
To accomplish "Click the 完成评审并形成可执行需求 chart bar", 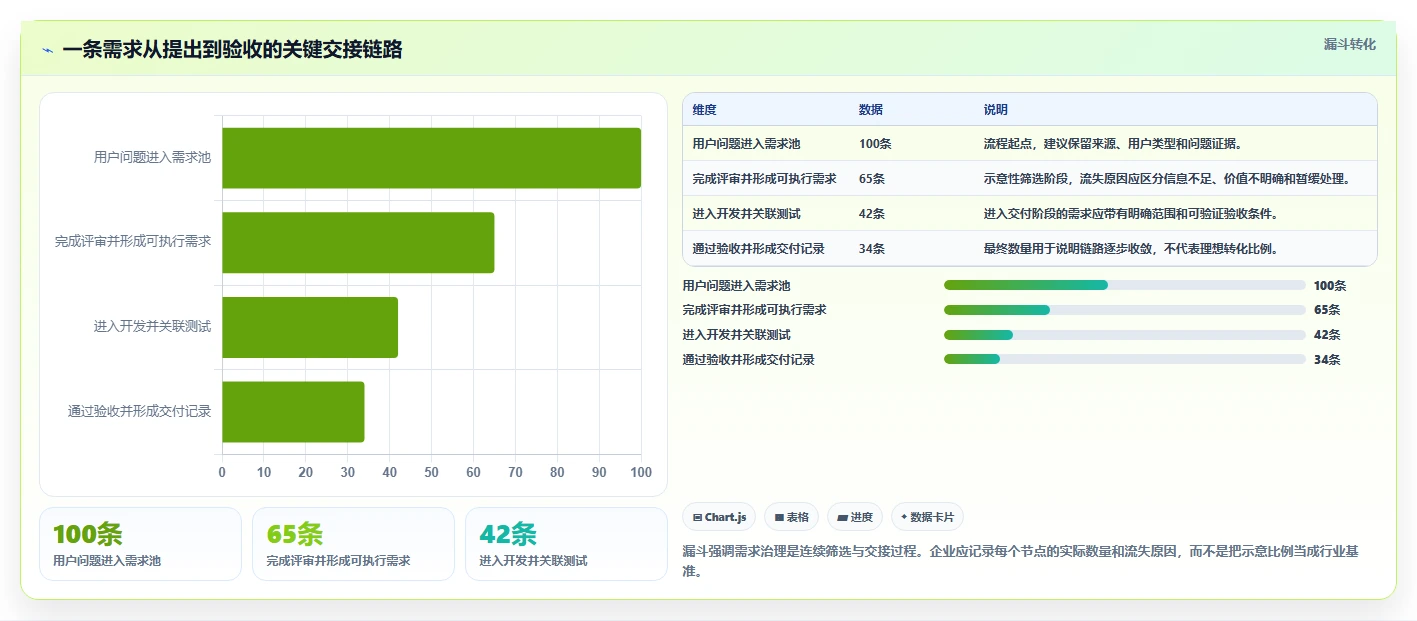I will (x=358, y=242).
